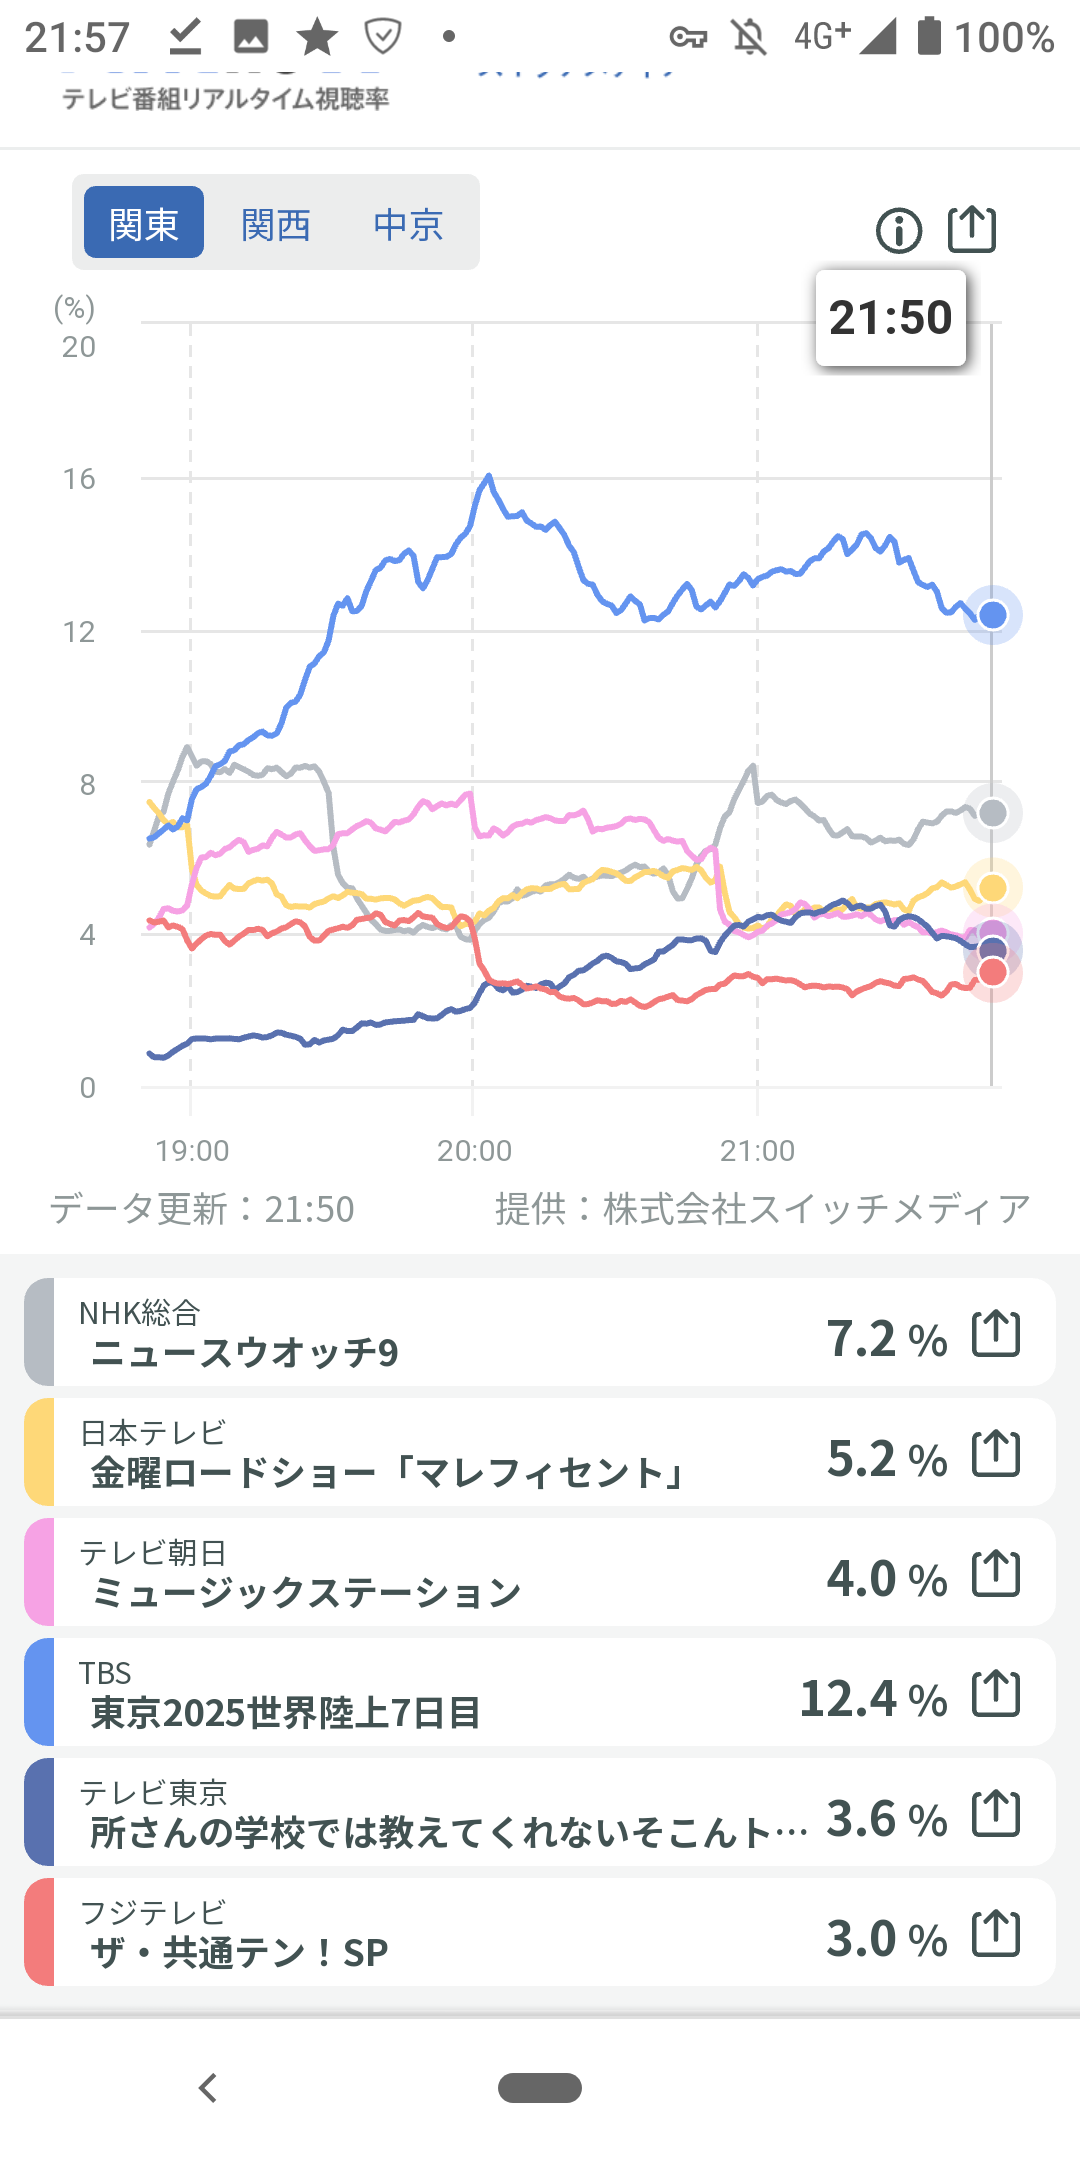Screen dimensions: 1080x2160
Task: Tap the share icon above the chart
Action: click(x=972, y=230)
